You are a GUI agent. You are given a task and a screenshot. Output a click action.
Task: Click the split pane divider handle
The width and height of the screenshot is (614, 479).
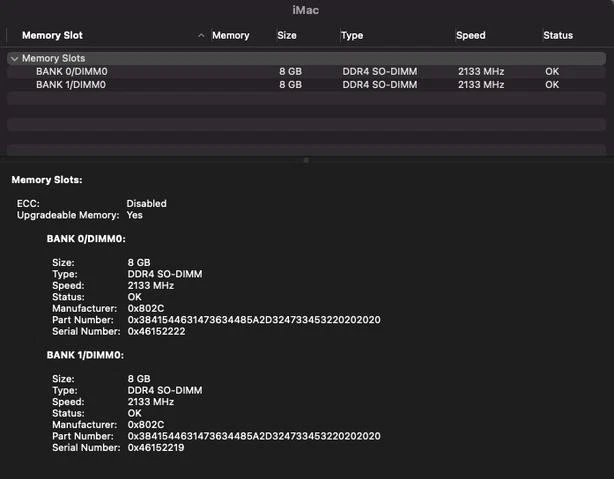pyautogui.click(x=306, y=160)
